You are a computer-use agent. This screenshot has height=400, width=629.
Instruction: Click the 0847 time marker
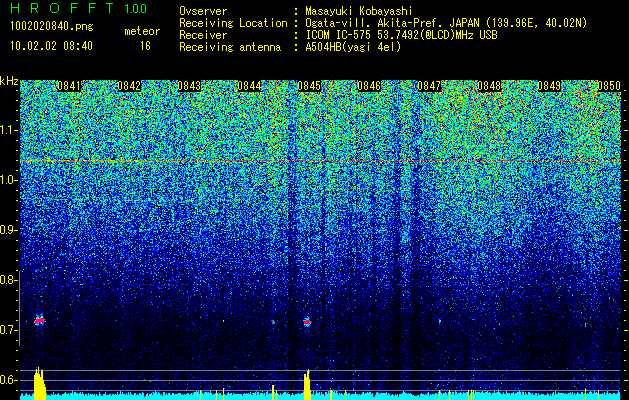click(429, 86)
